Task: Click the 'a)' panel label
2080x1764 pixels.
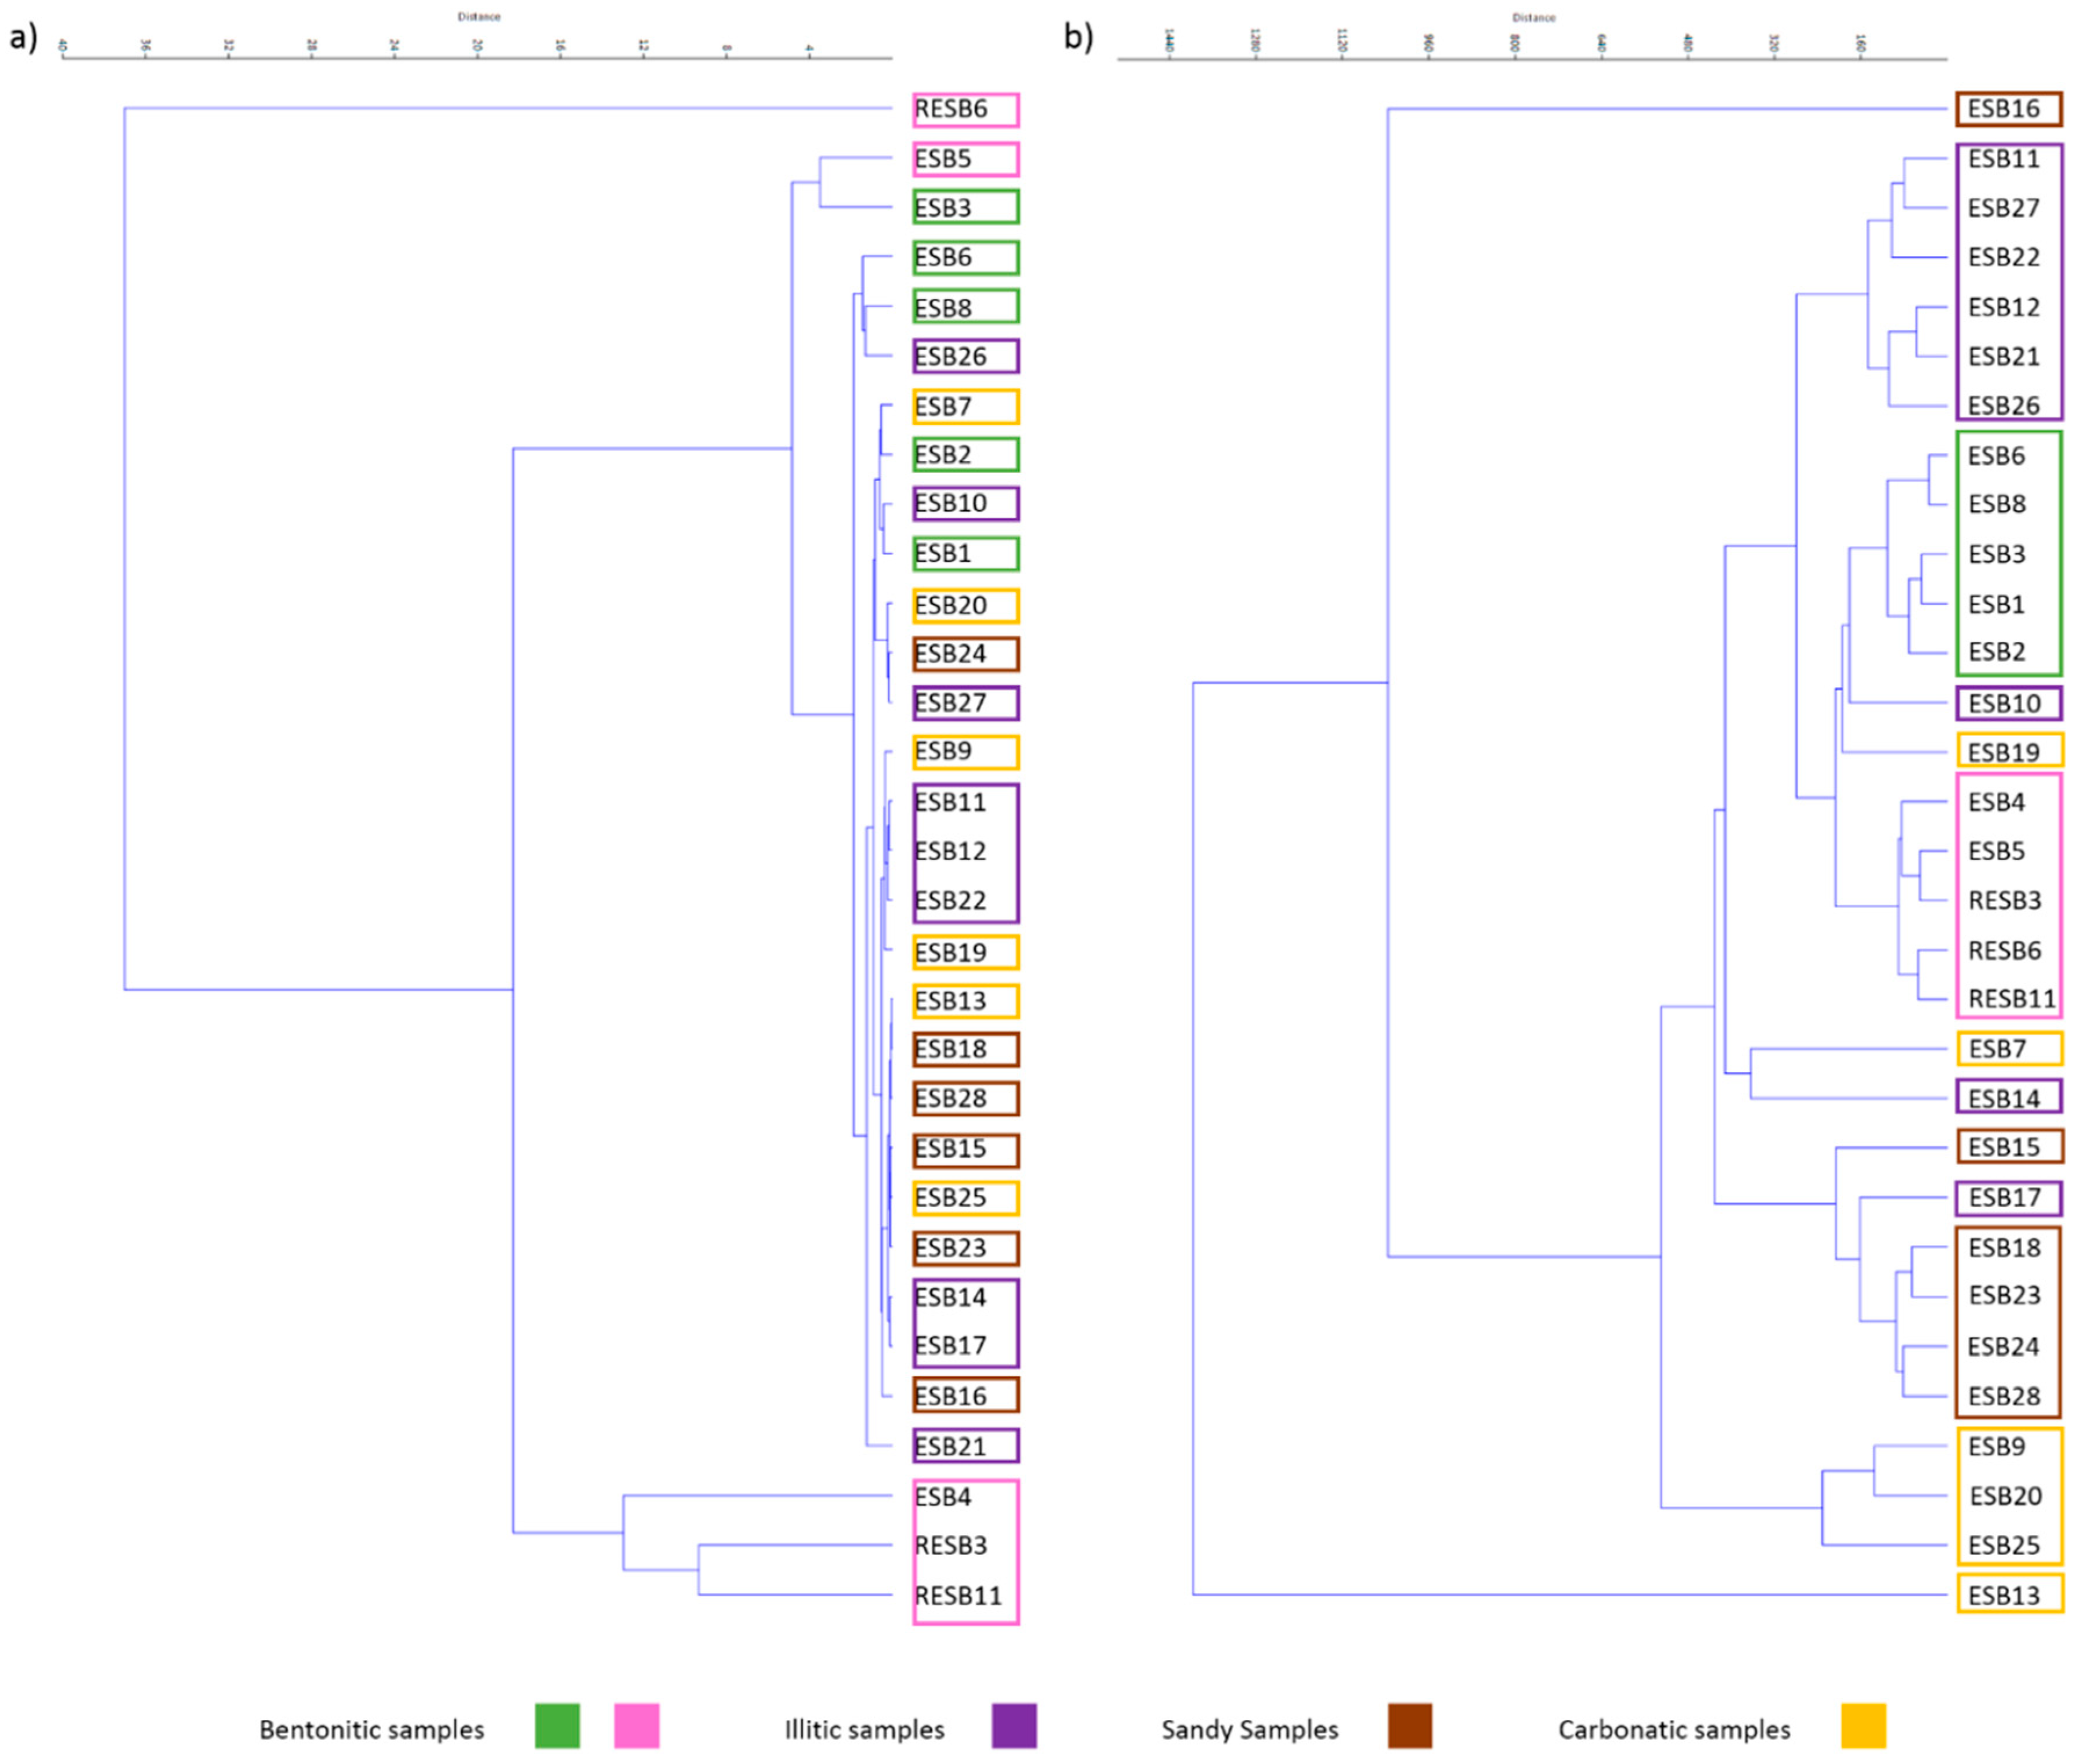Action: click(23, 38)
